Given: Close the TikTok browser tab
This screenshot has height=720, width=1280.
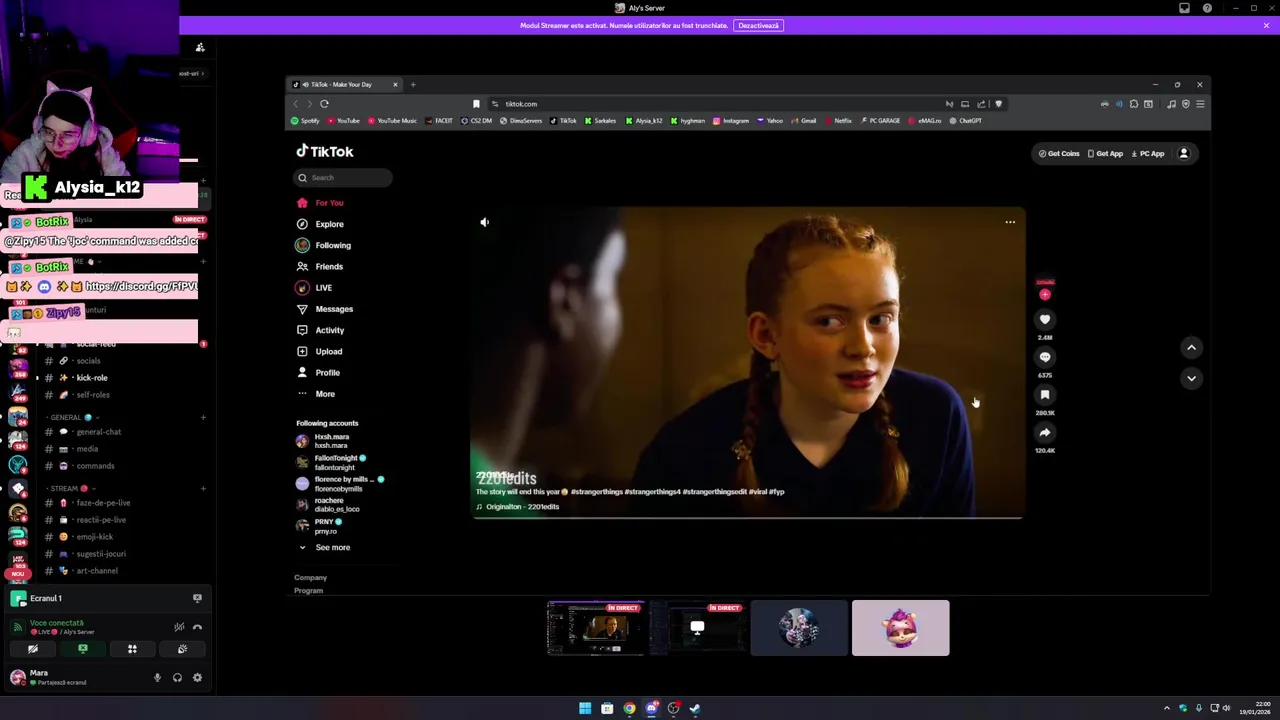Looking at the screenshot, I should 395,84.
